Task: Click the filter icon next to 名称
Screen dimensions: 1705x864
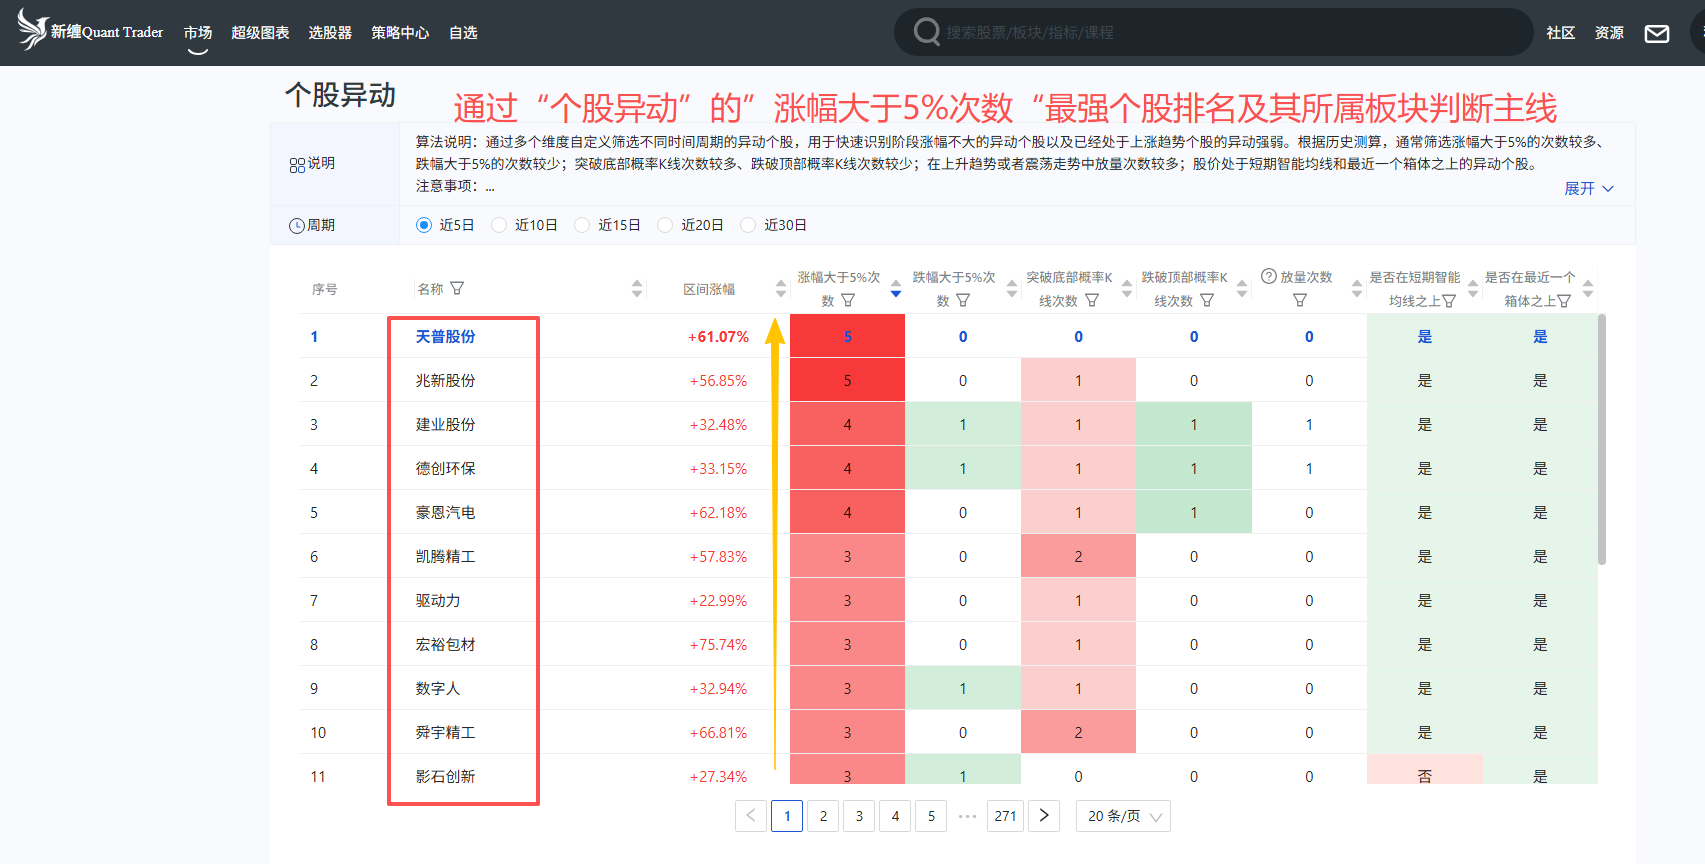Action: click(457, 289)
